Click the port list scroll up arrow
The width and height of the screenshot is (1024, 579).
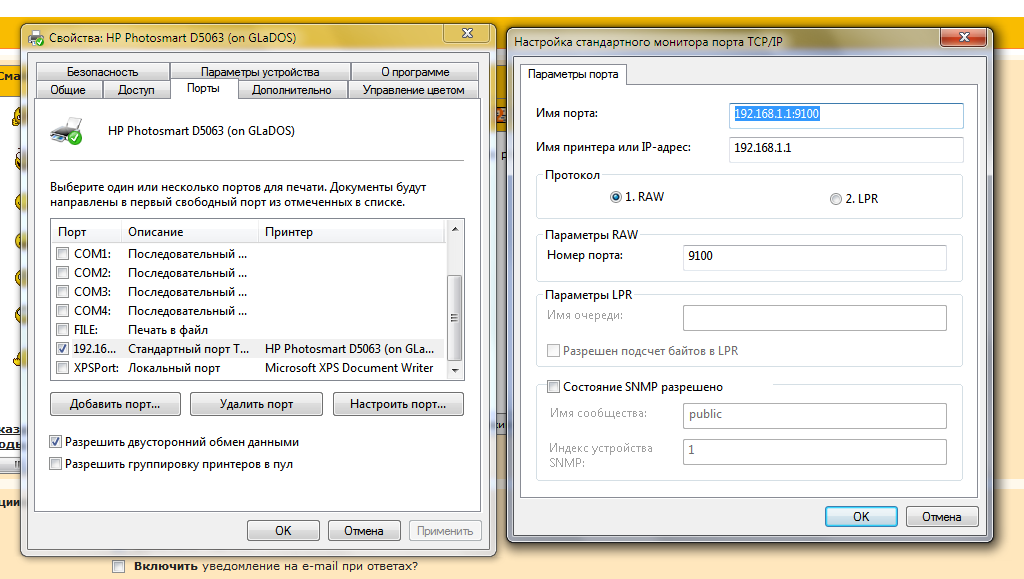click(455, 229)
